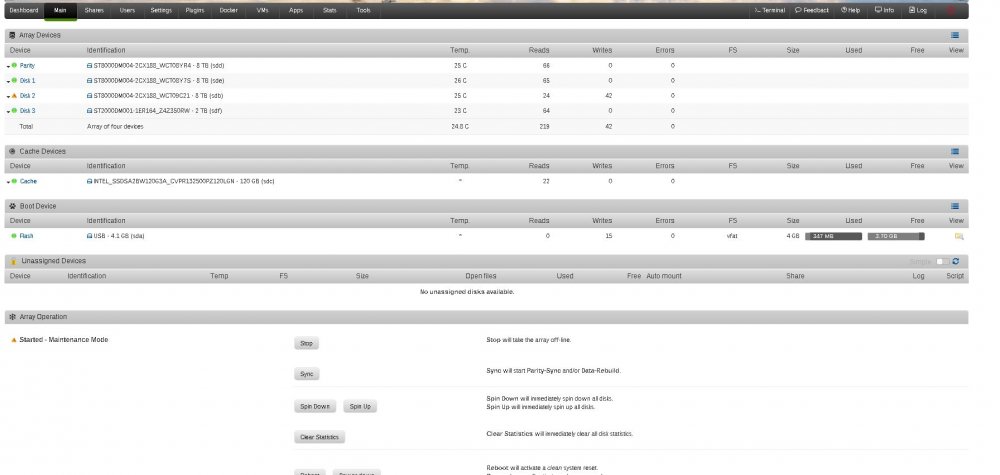Click the Disk 1 green status indicator
1000x475 pixels.
tap(14, 80)
